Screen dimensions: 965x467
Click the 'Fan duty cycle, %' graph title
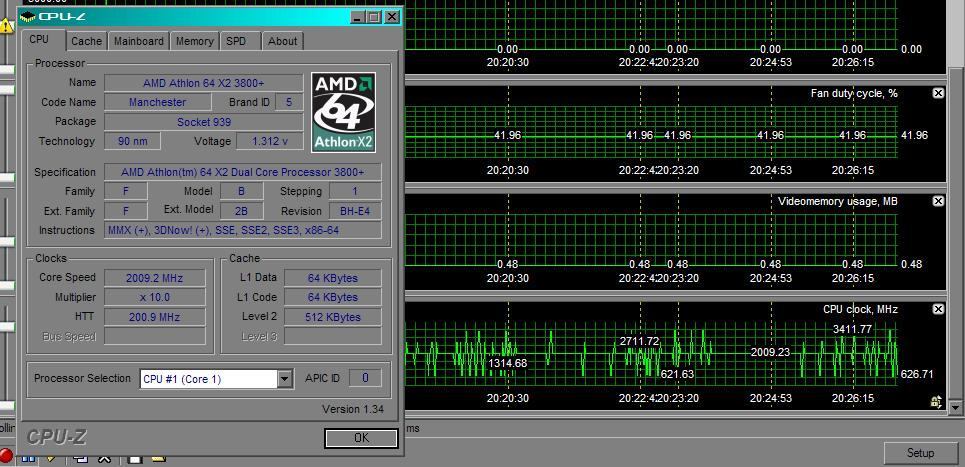[854, 94]
